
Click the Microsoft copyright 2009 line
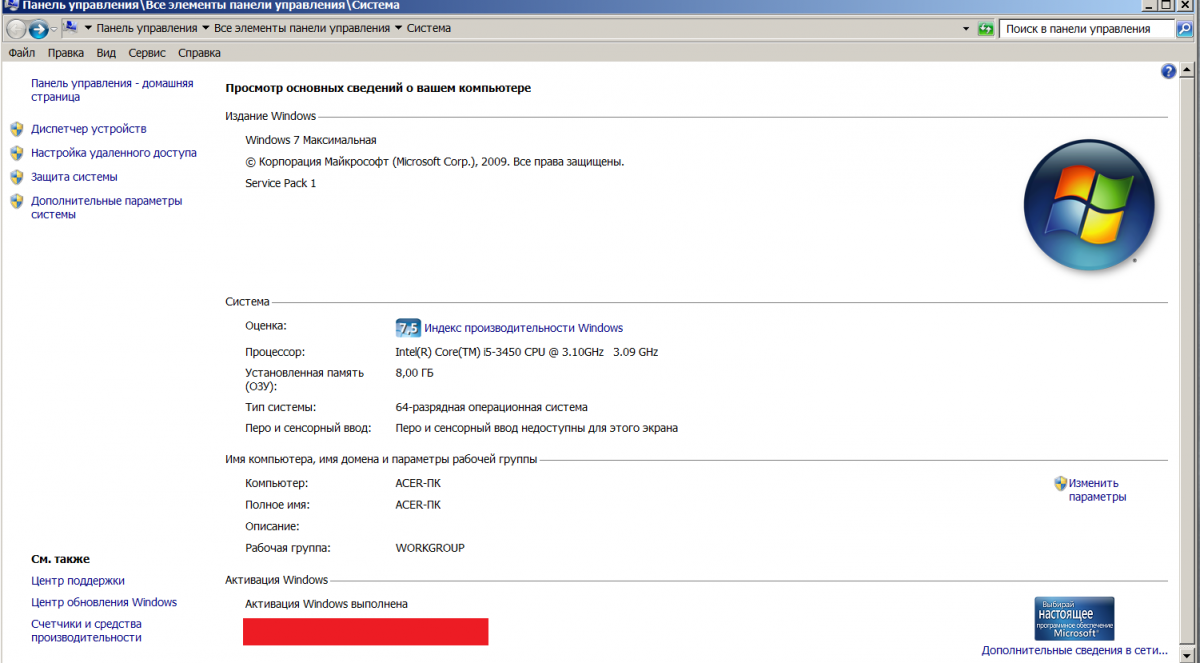pos(435,162)
